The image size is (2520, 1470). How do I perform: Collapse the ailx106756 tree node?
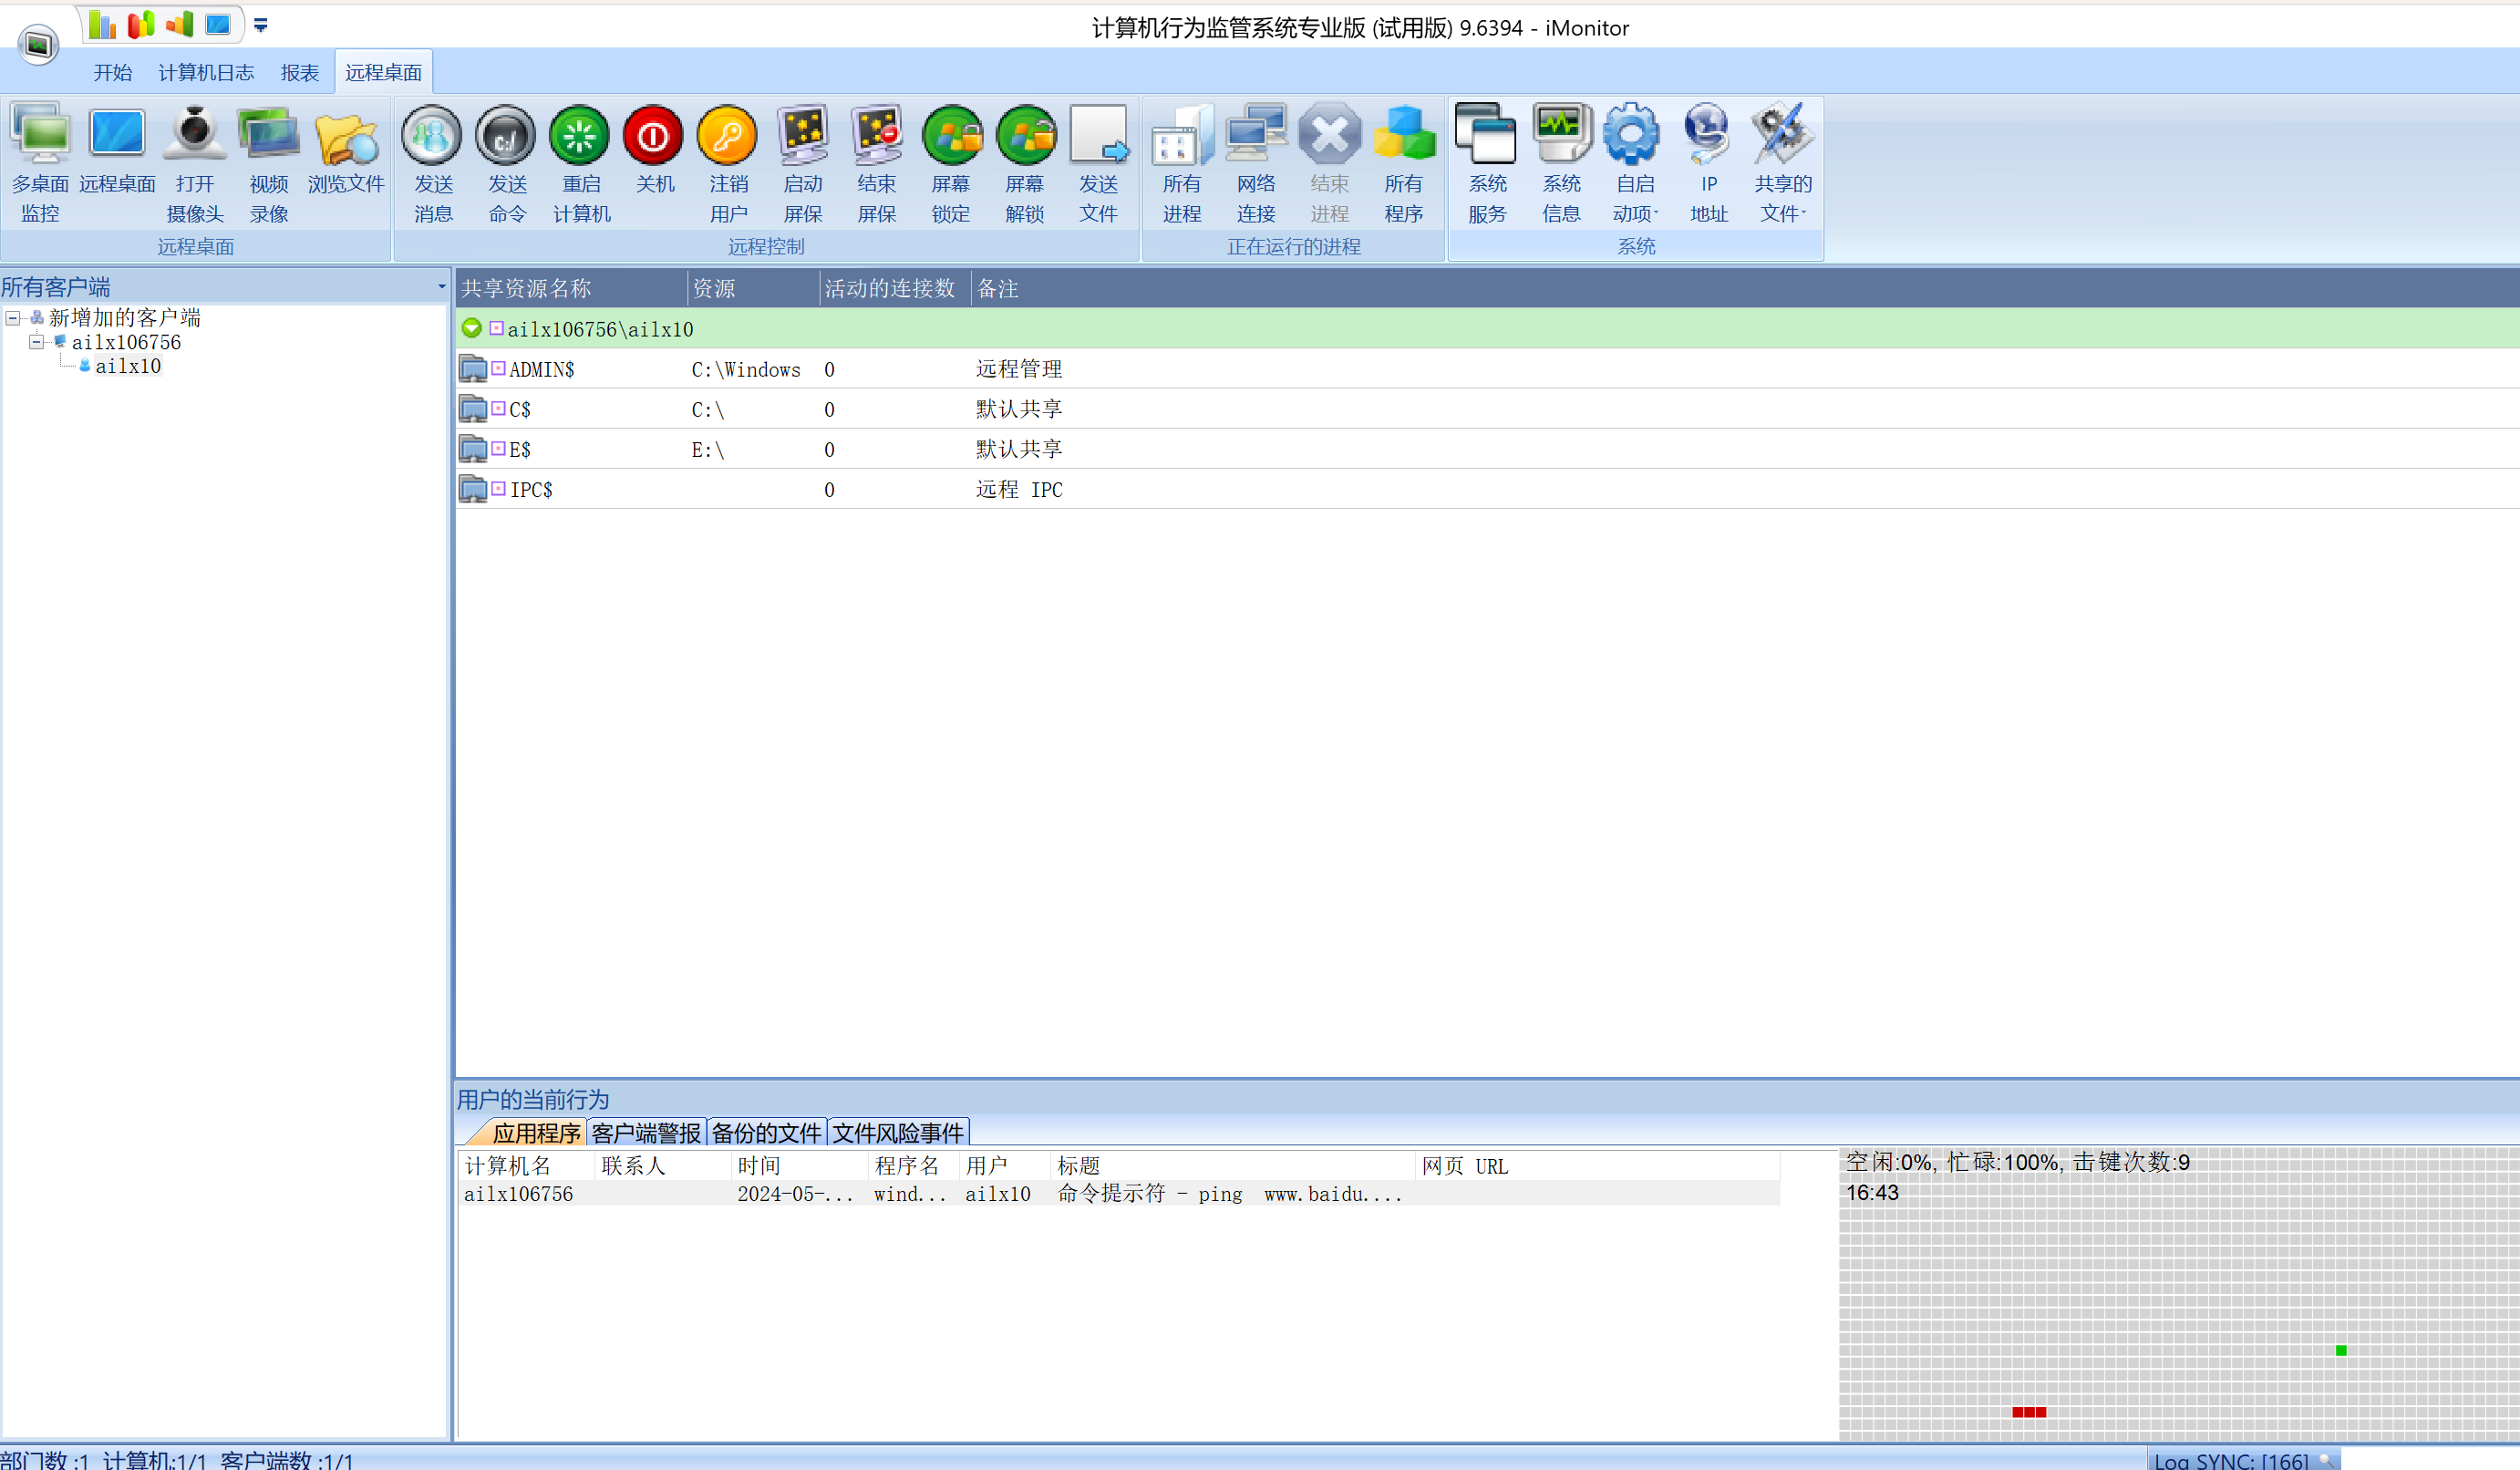pos(36,342)
